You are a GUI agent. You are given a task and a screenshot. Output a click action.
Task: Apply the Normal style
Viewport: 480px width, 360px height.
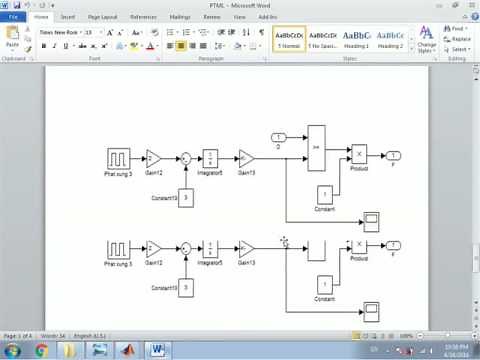click(x=289, y=39)
